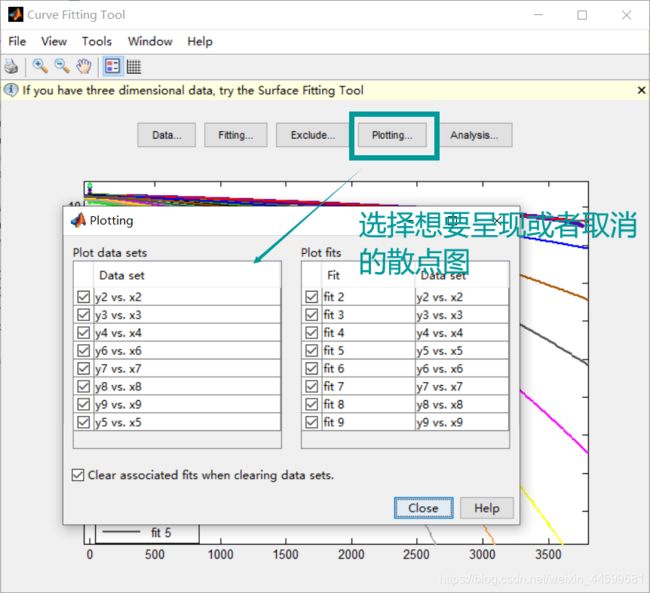Click the Exclude... button
650x593 pixels.
pyautogui.click(x=313, y=135)
